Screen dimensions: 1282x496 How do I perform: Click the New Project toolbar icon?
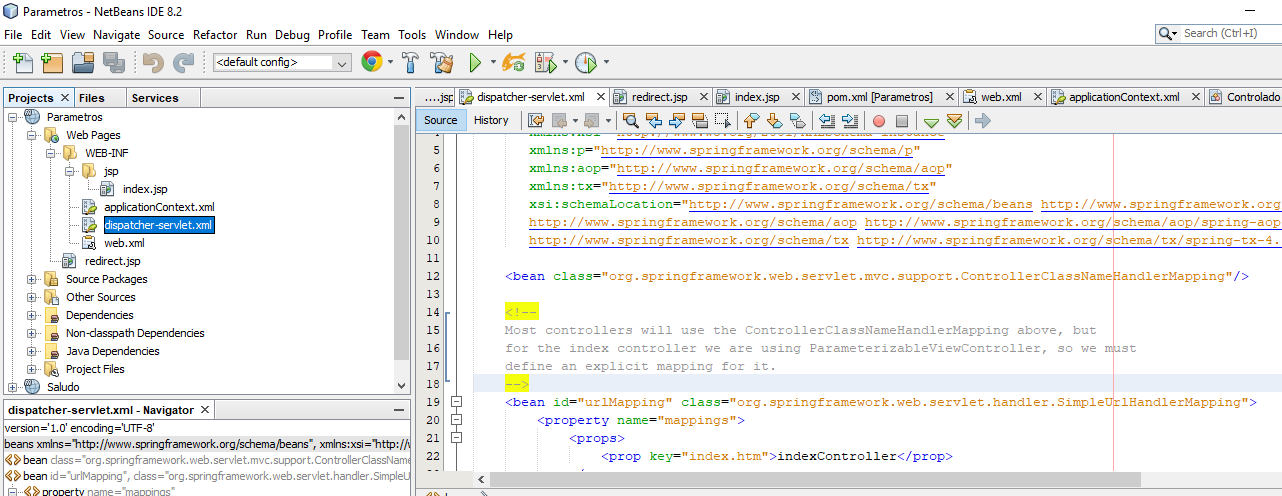click(52, 63)
